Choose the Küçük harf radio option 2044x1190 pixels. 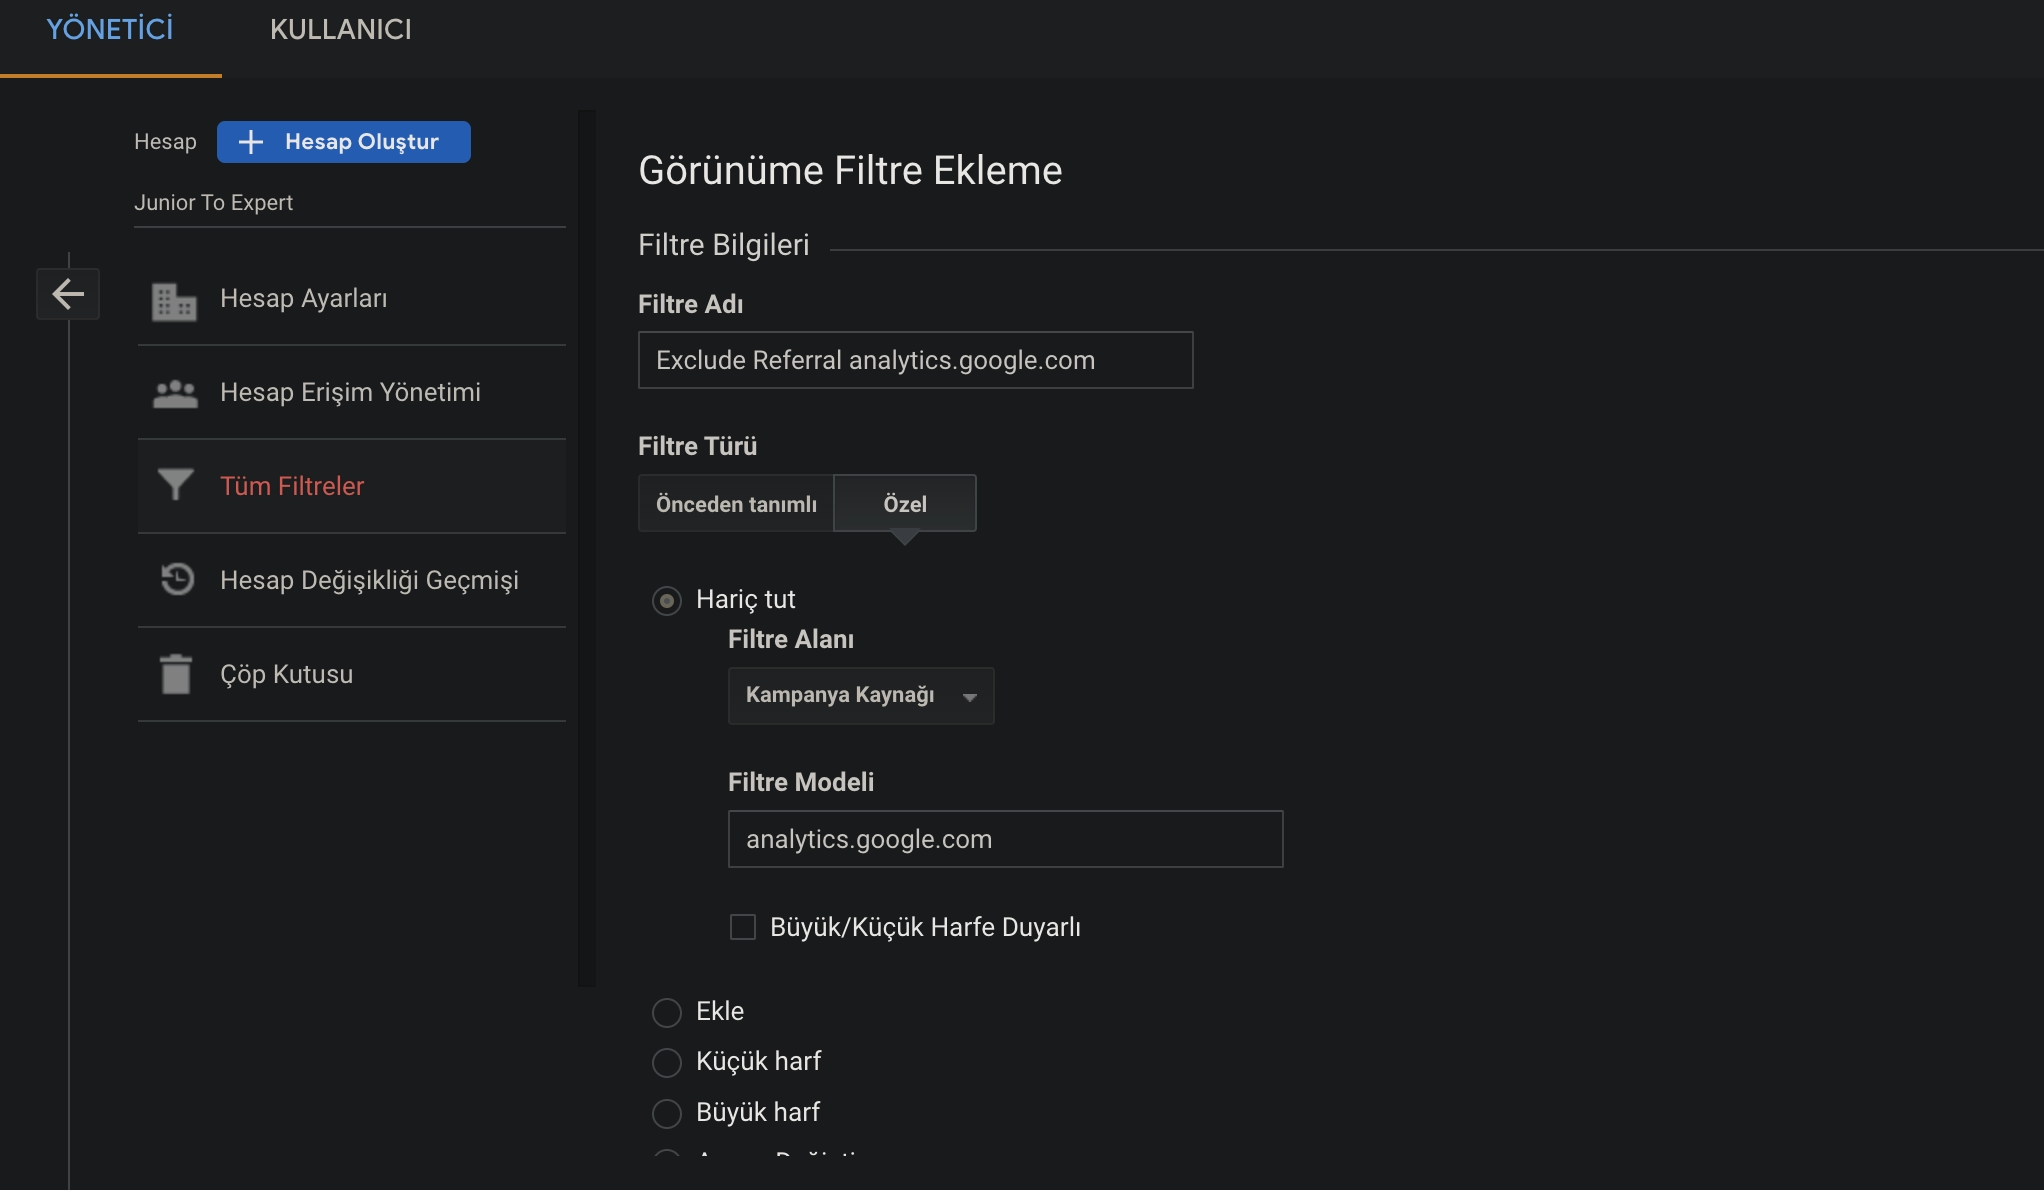tap(667, 1062)
